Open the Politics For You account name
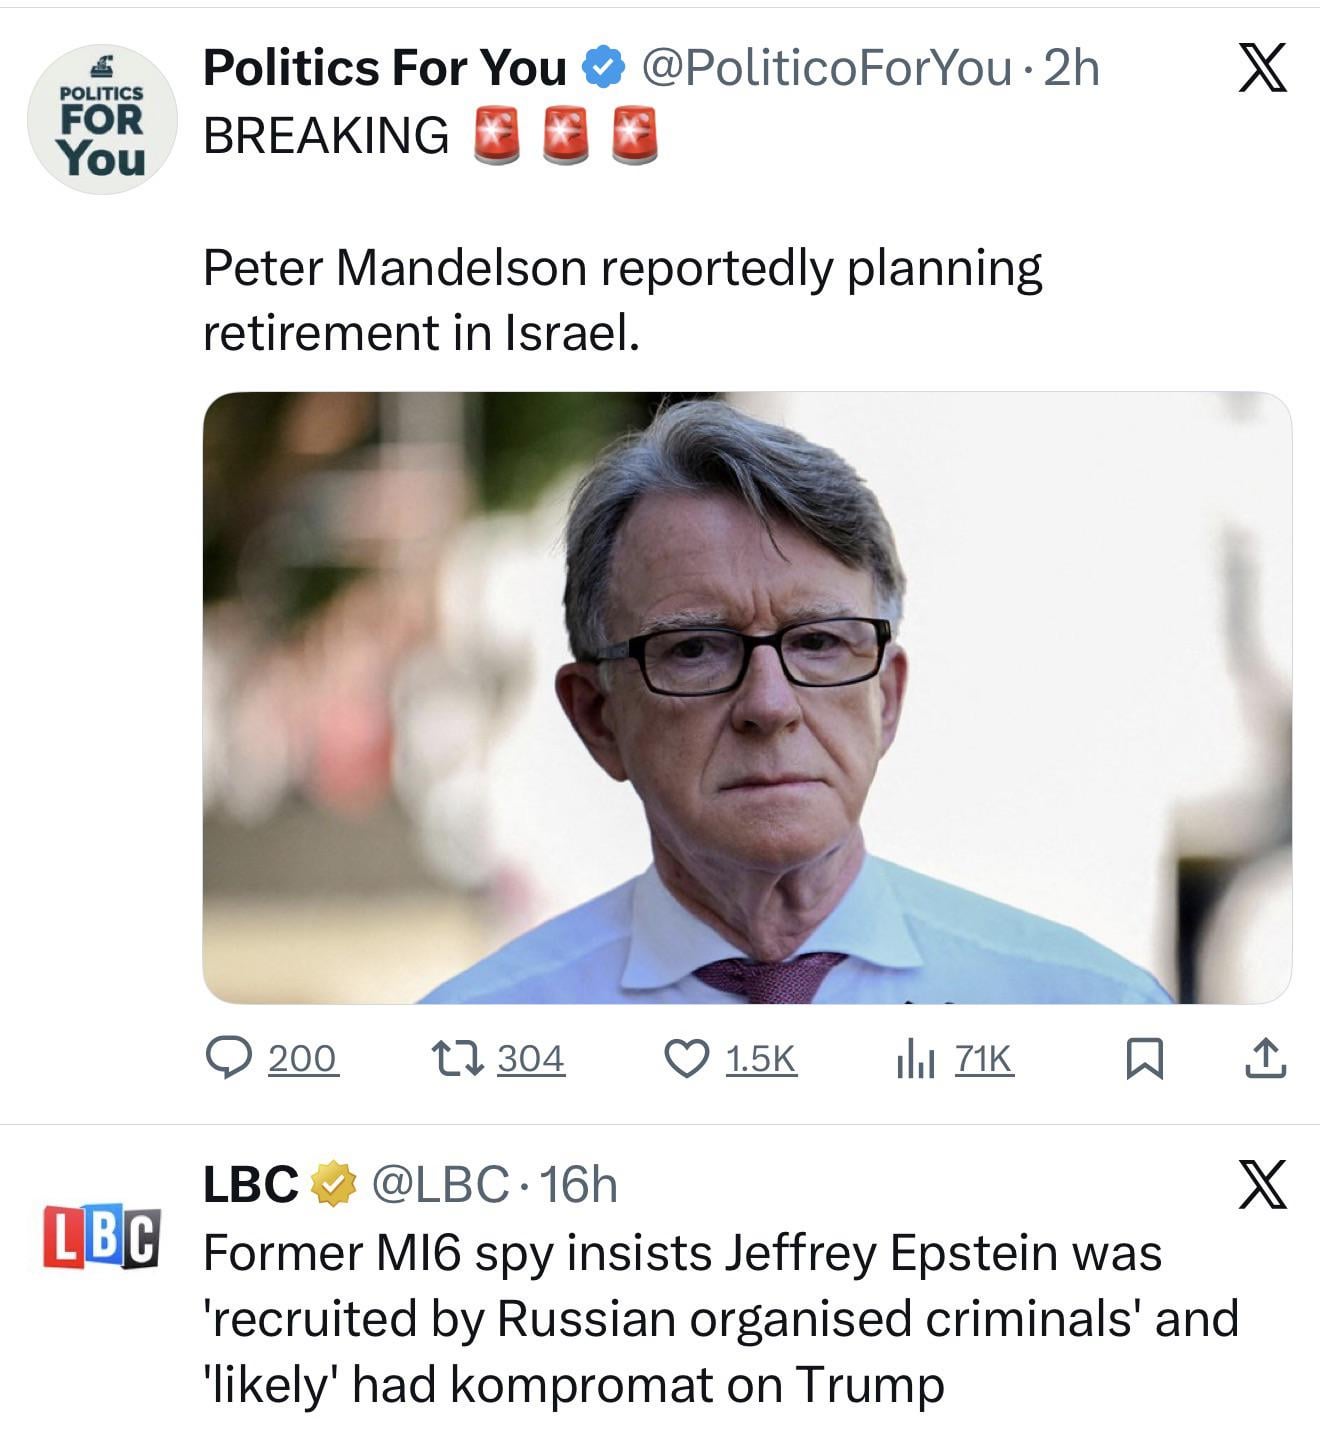Screen dimensions: 1320x1432 pos(384,69)
